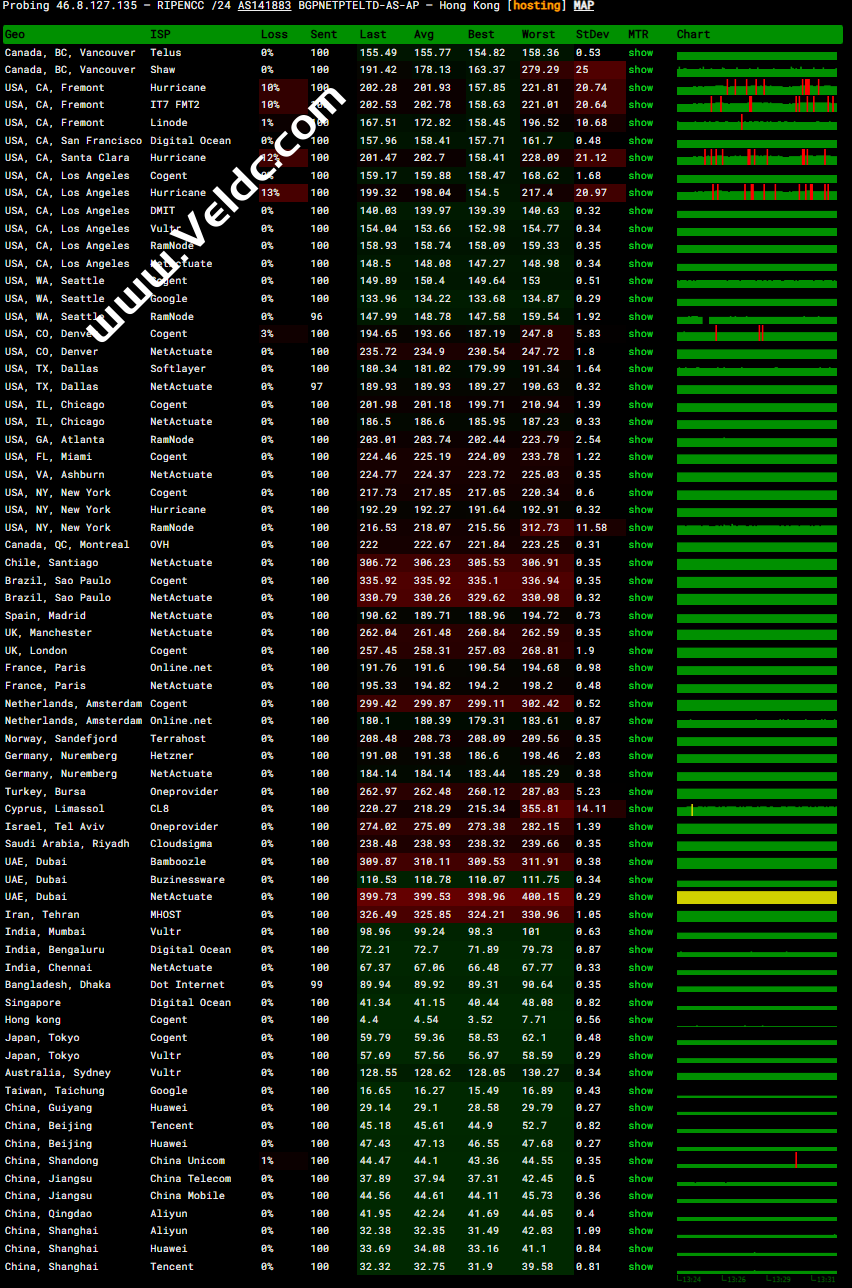Select the 355.81 worst latency value
The height and width of the screenshot is (1288, 852).
541,809
